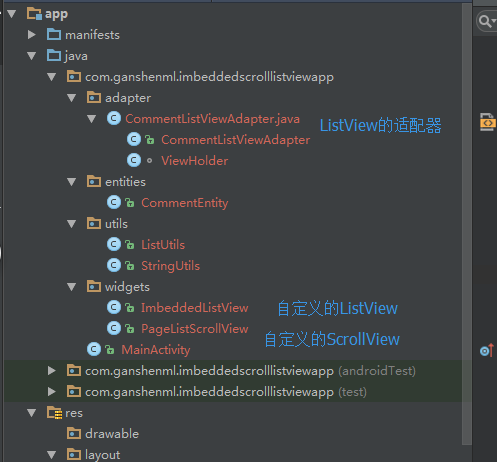Expand the (test) package arrow
The height and width of the screenshot is (462, 497).
[52, 392]
